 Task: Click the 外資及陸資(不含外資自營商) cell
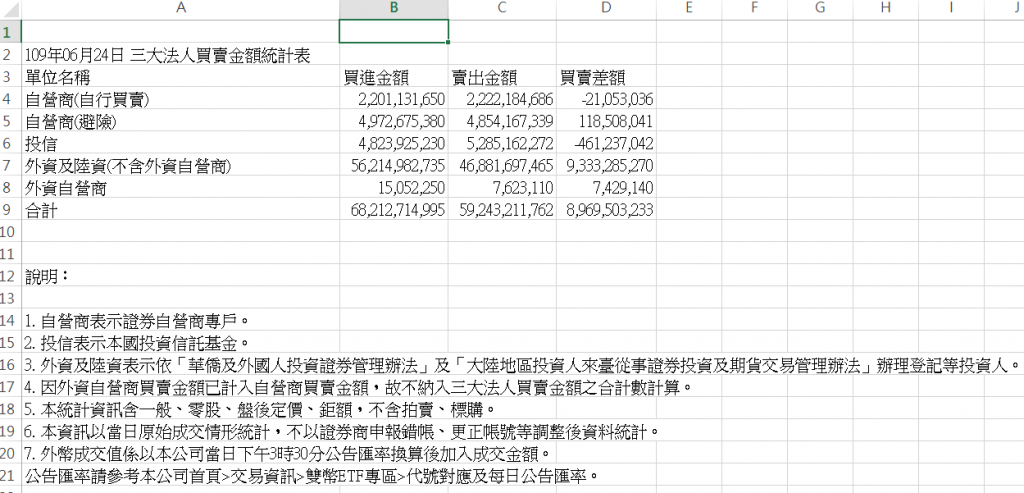click(x=181, y=166)
